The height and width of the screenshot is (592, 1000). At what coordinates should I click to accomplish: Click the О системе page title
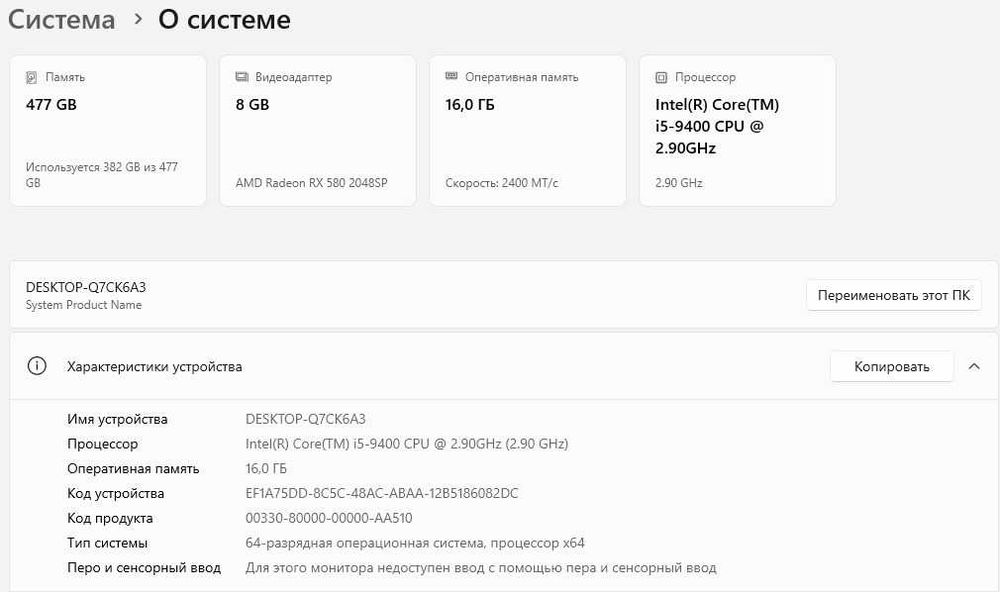tap(224, 19)
